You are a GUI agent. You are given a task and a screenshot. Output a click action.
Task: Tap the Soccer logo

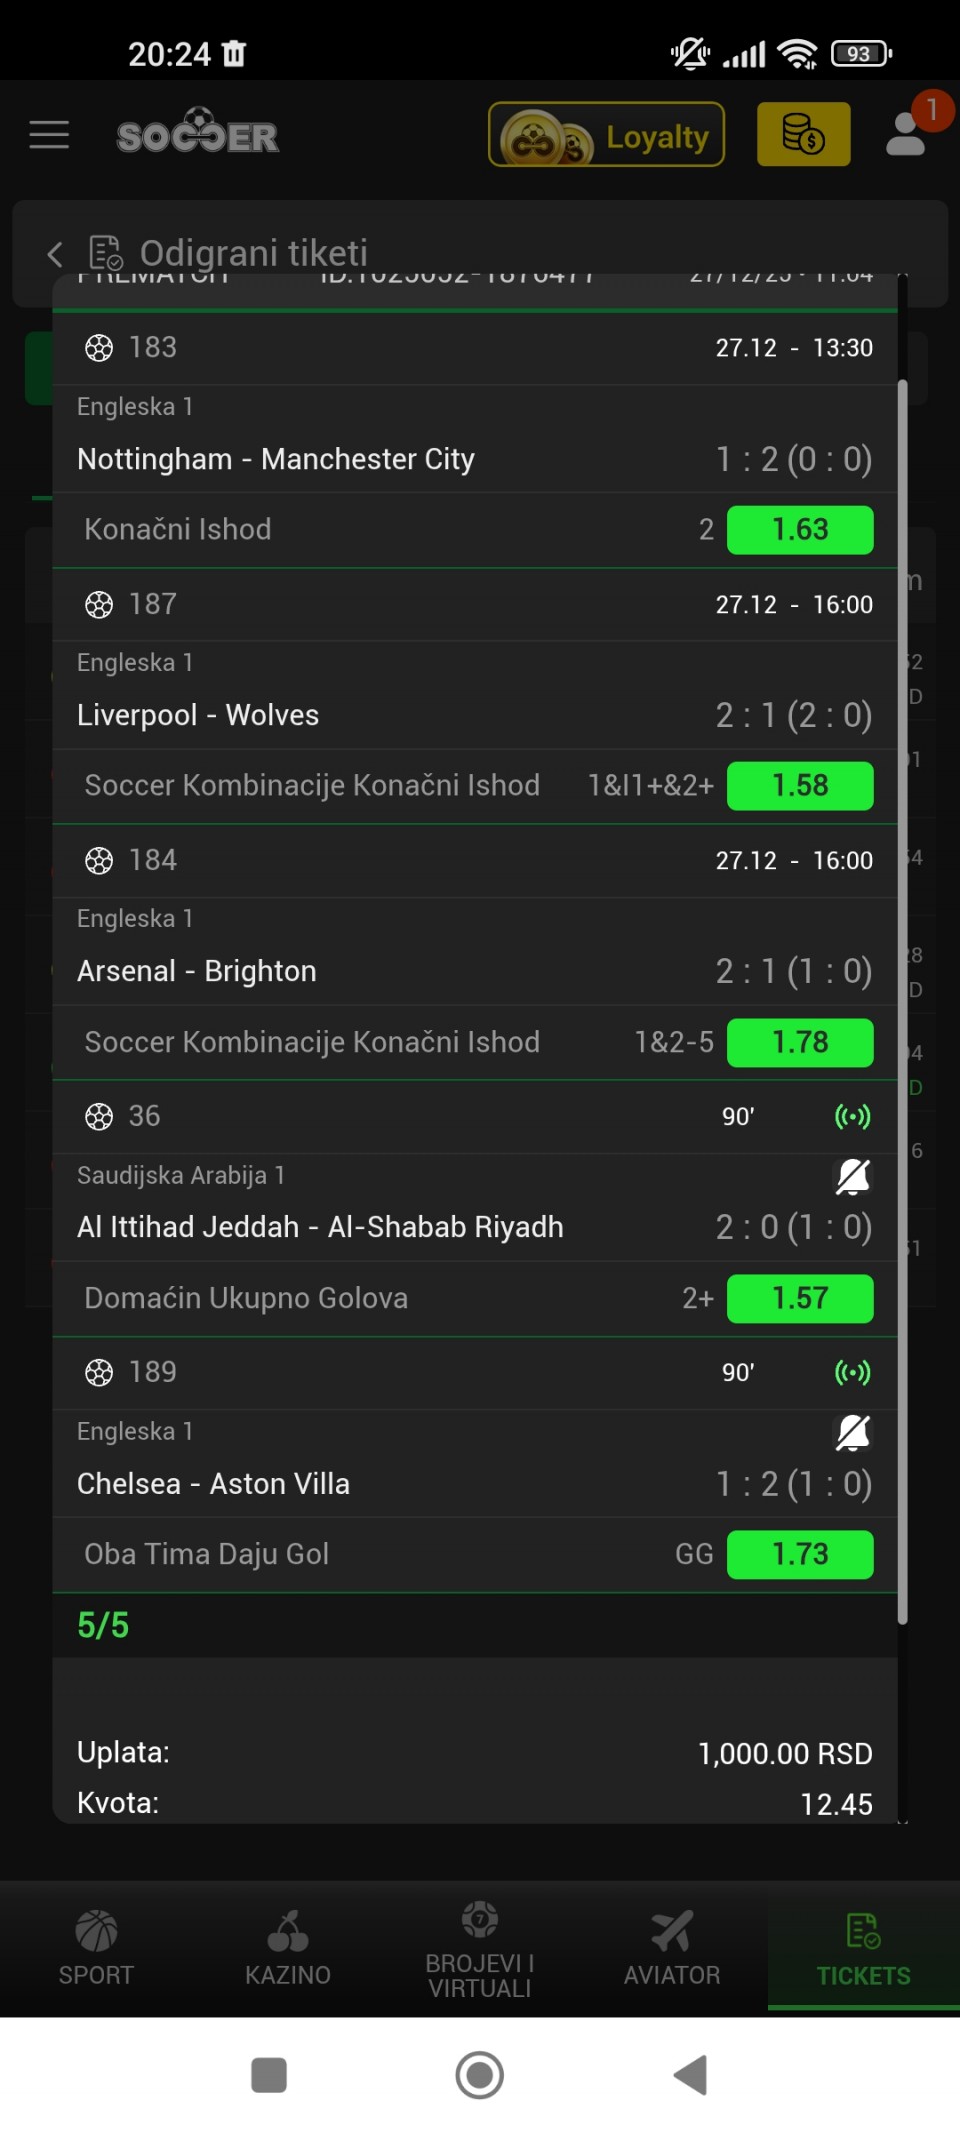coord(198,134)
